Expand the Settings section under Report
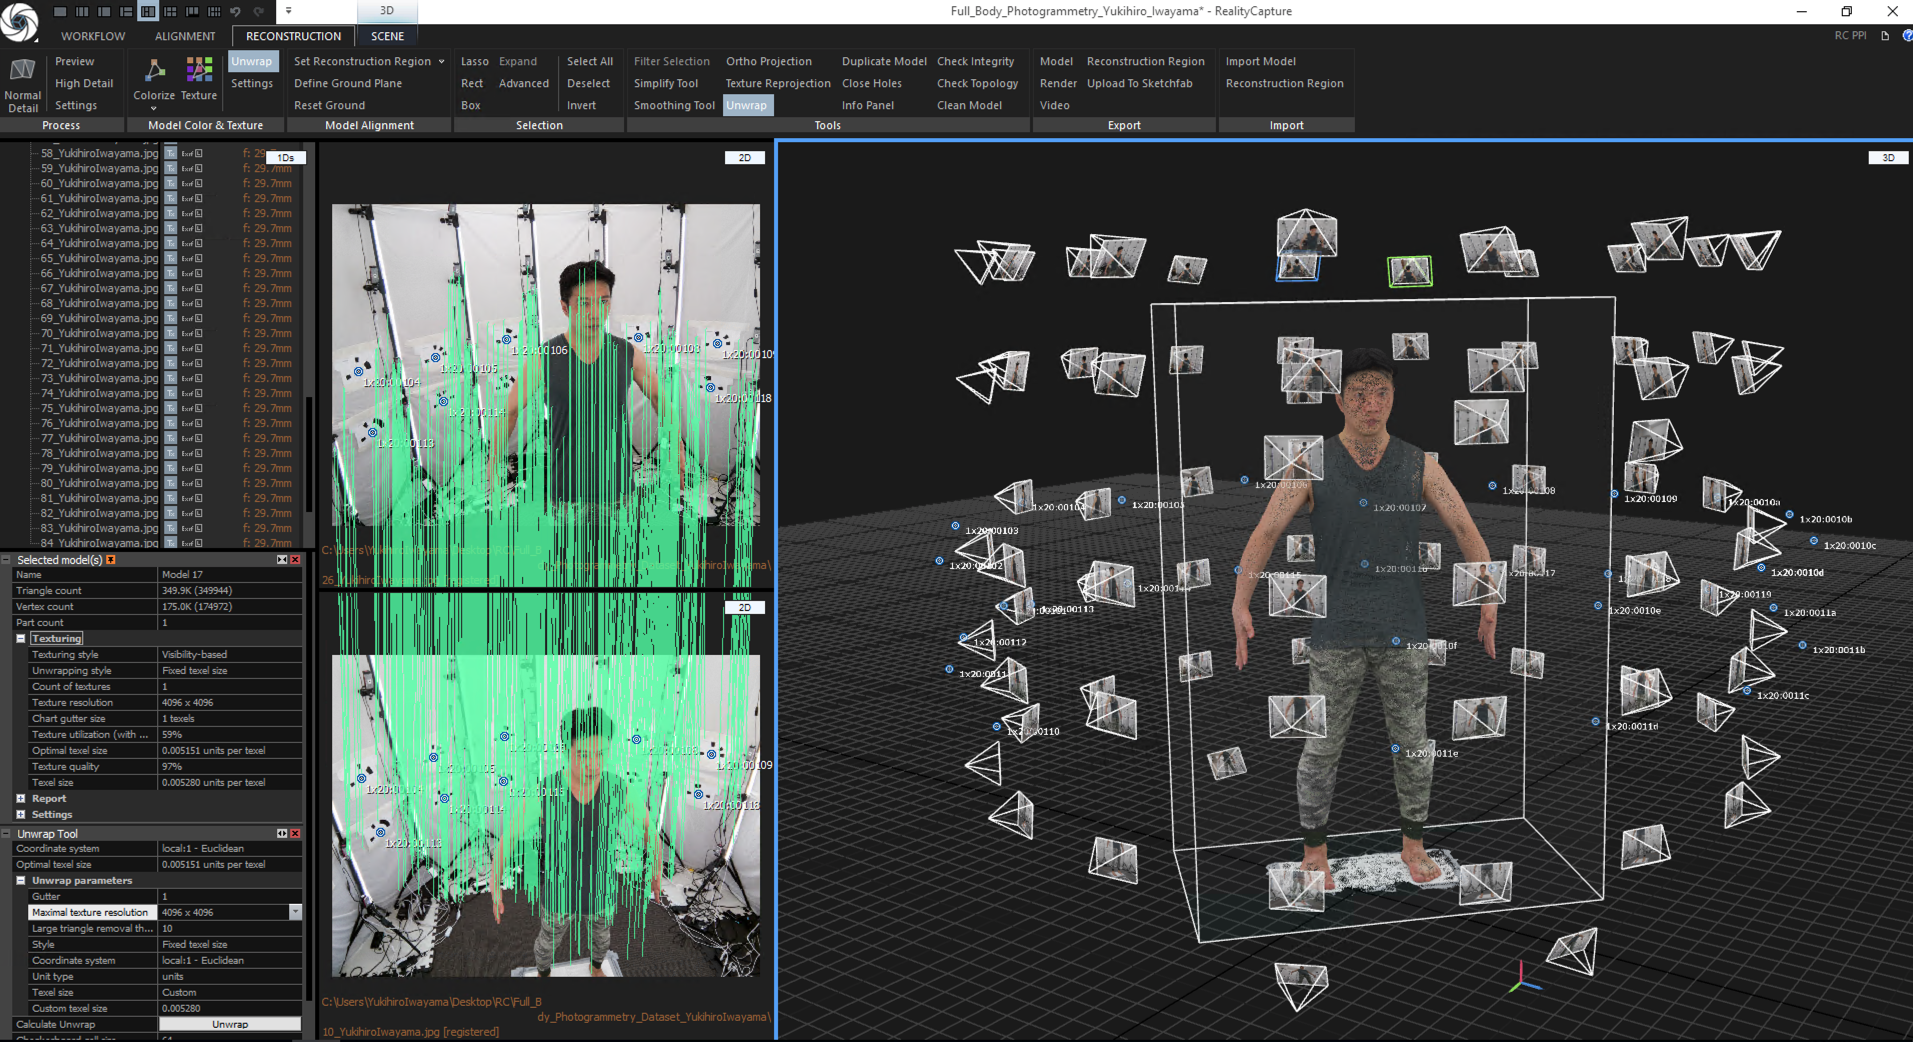 click(21, 814)
